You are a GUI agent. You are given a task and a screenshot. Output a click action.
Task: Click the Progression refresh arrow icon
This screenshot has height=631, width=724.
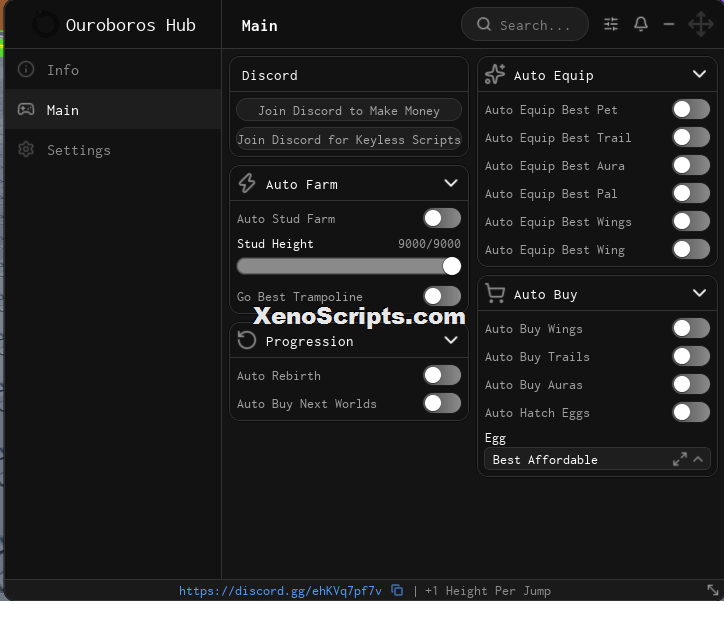tap(247, 340)
